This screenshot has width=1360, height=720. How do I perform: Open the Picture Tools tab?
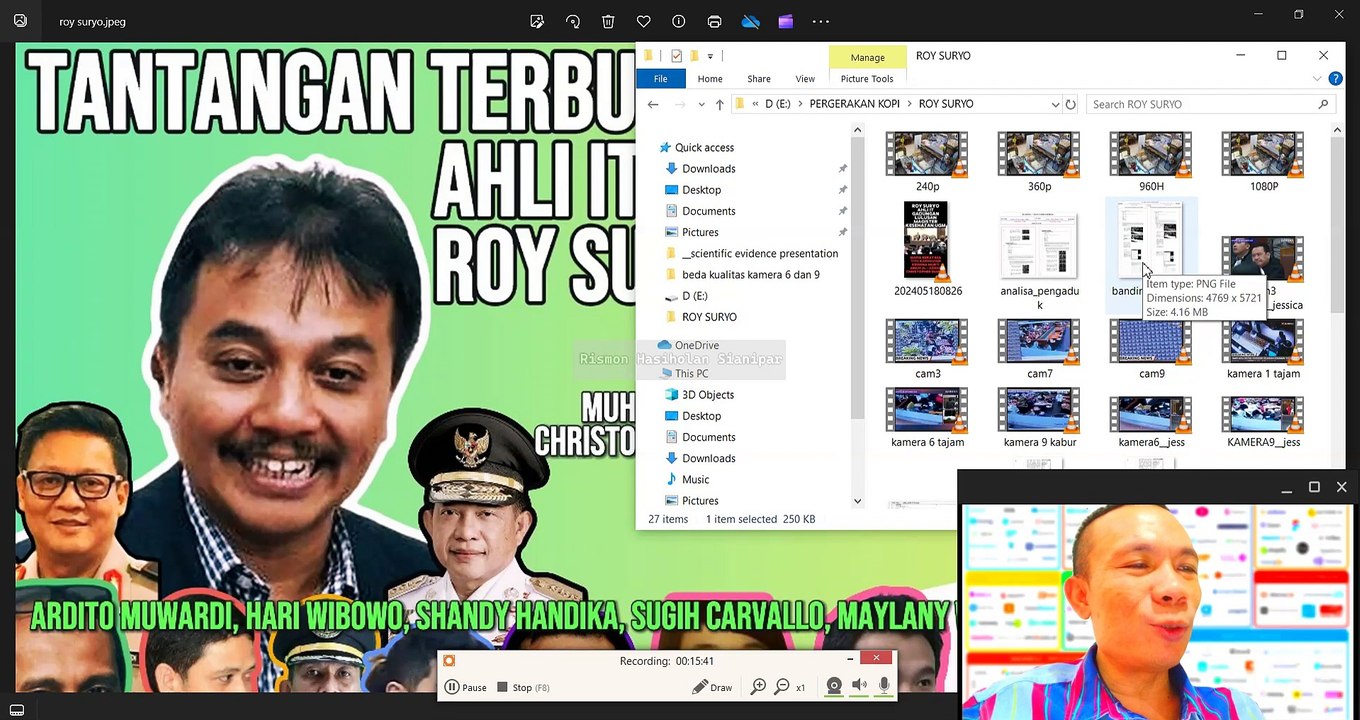click(867, 79)
